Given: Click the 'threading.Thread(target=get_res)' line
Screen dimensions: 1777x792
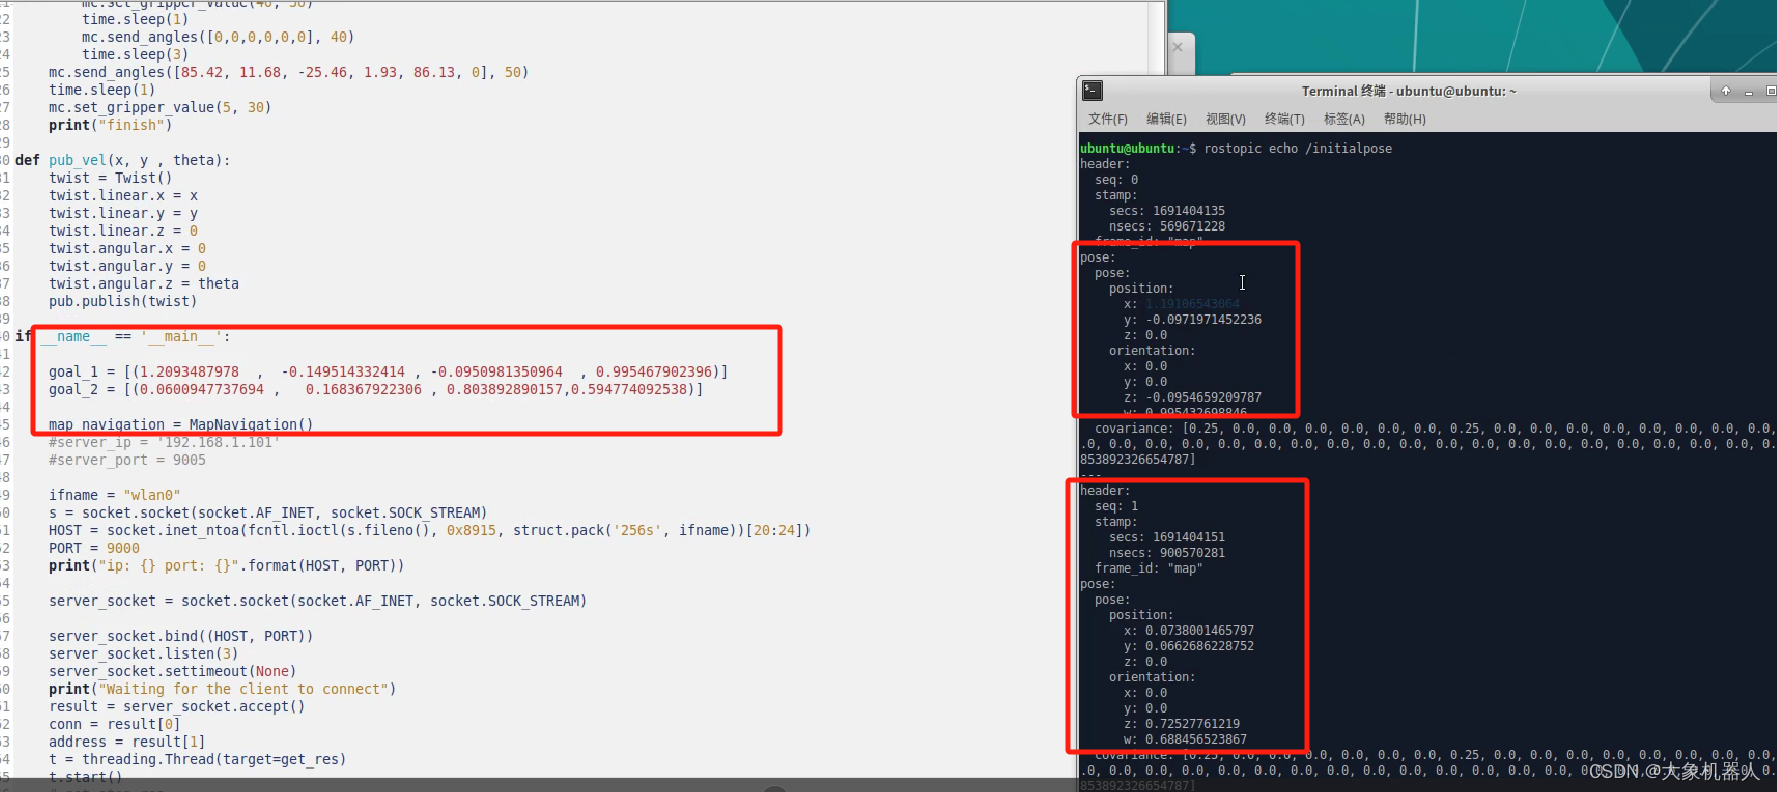Looking at the screenshot, I should tap(197, 759).
